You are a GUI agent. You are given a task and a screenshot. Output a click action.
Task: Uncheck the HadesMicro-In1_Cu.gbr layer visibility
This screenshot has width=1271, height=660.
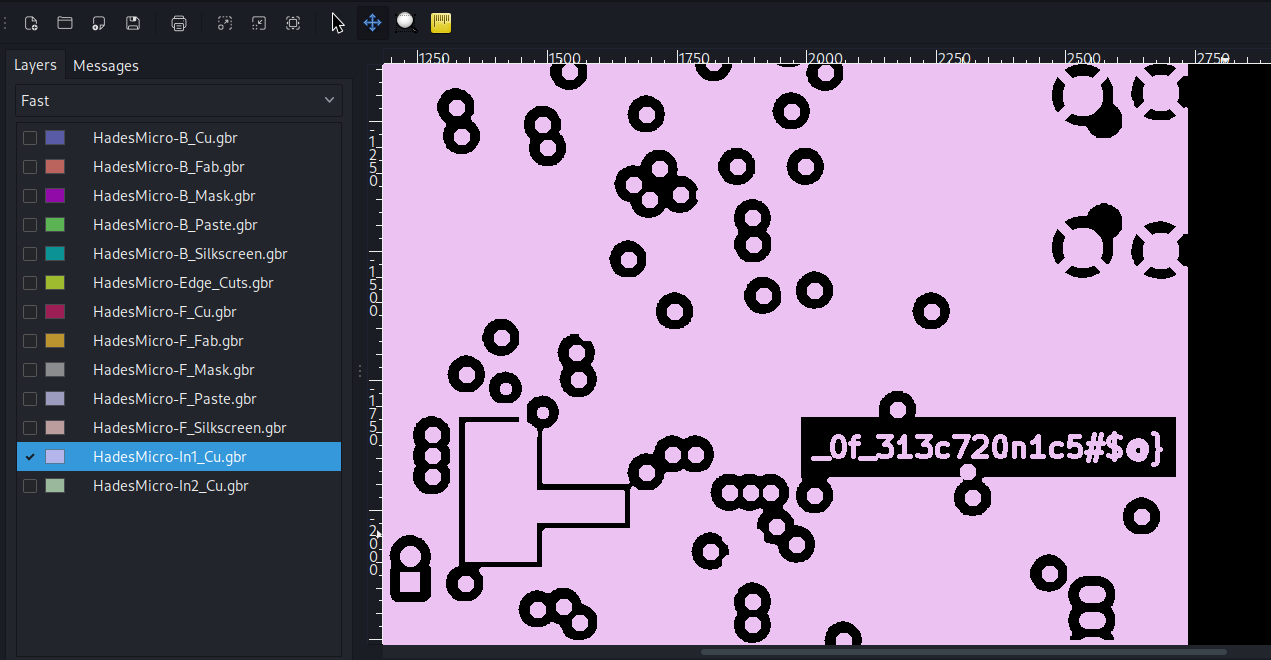click(x=30, y=457)
